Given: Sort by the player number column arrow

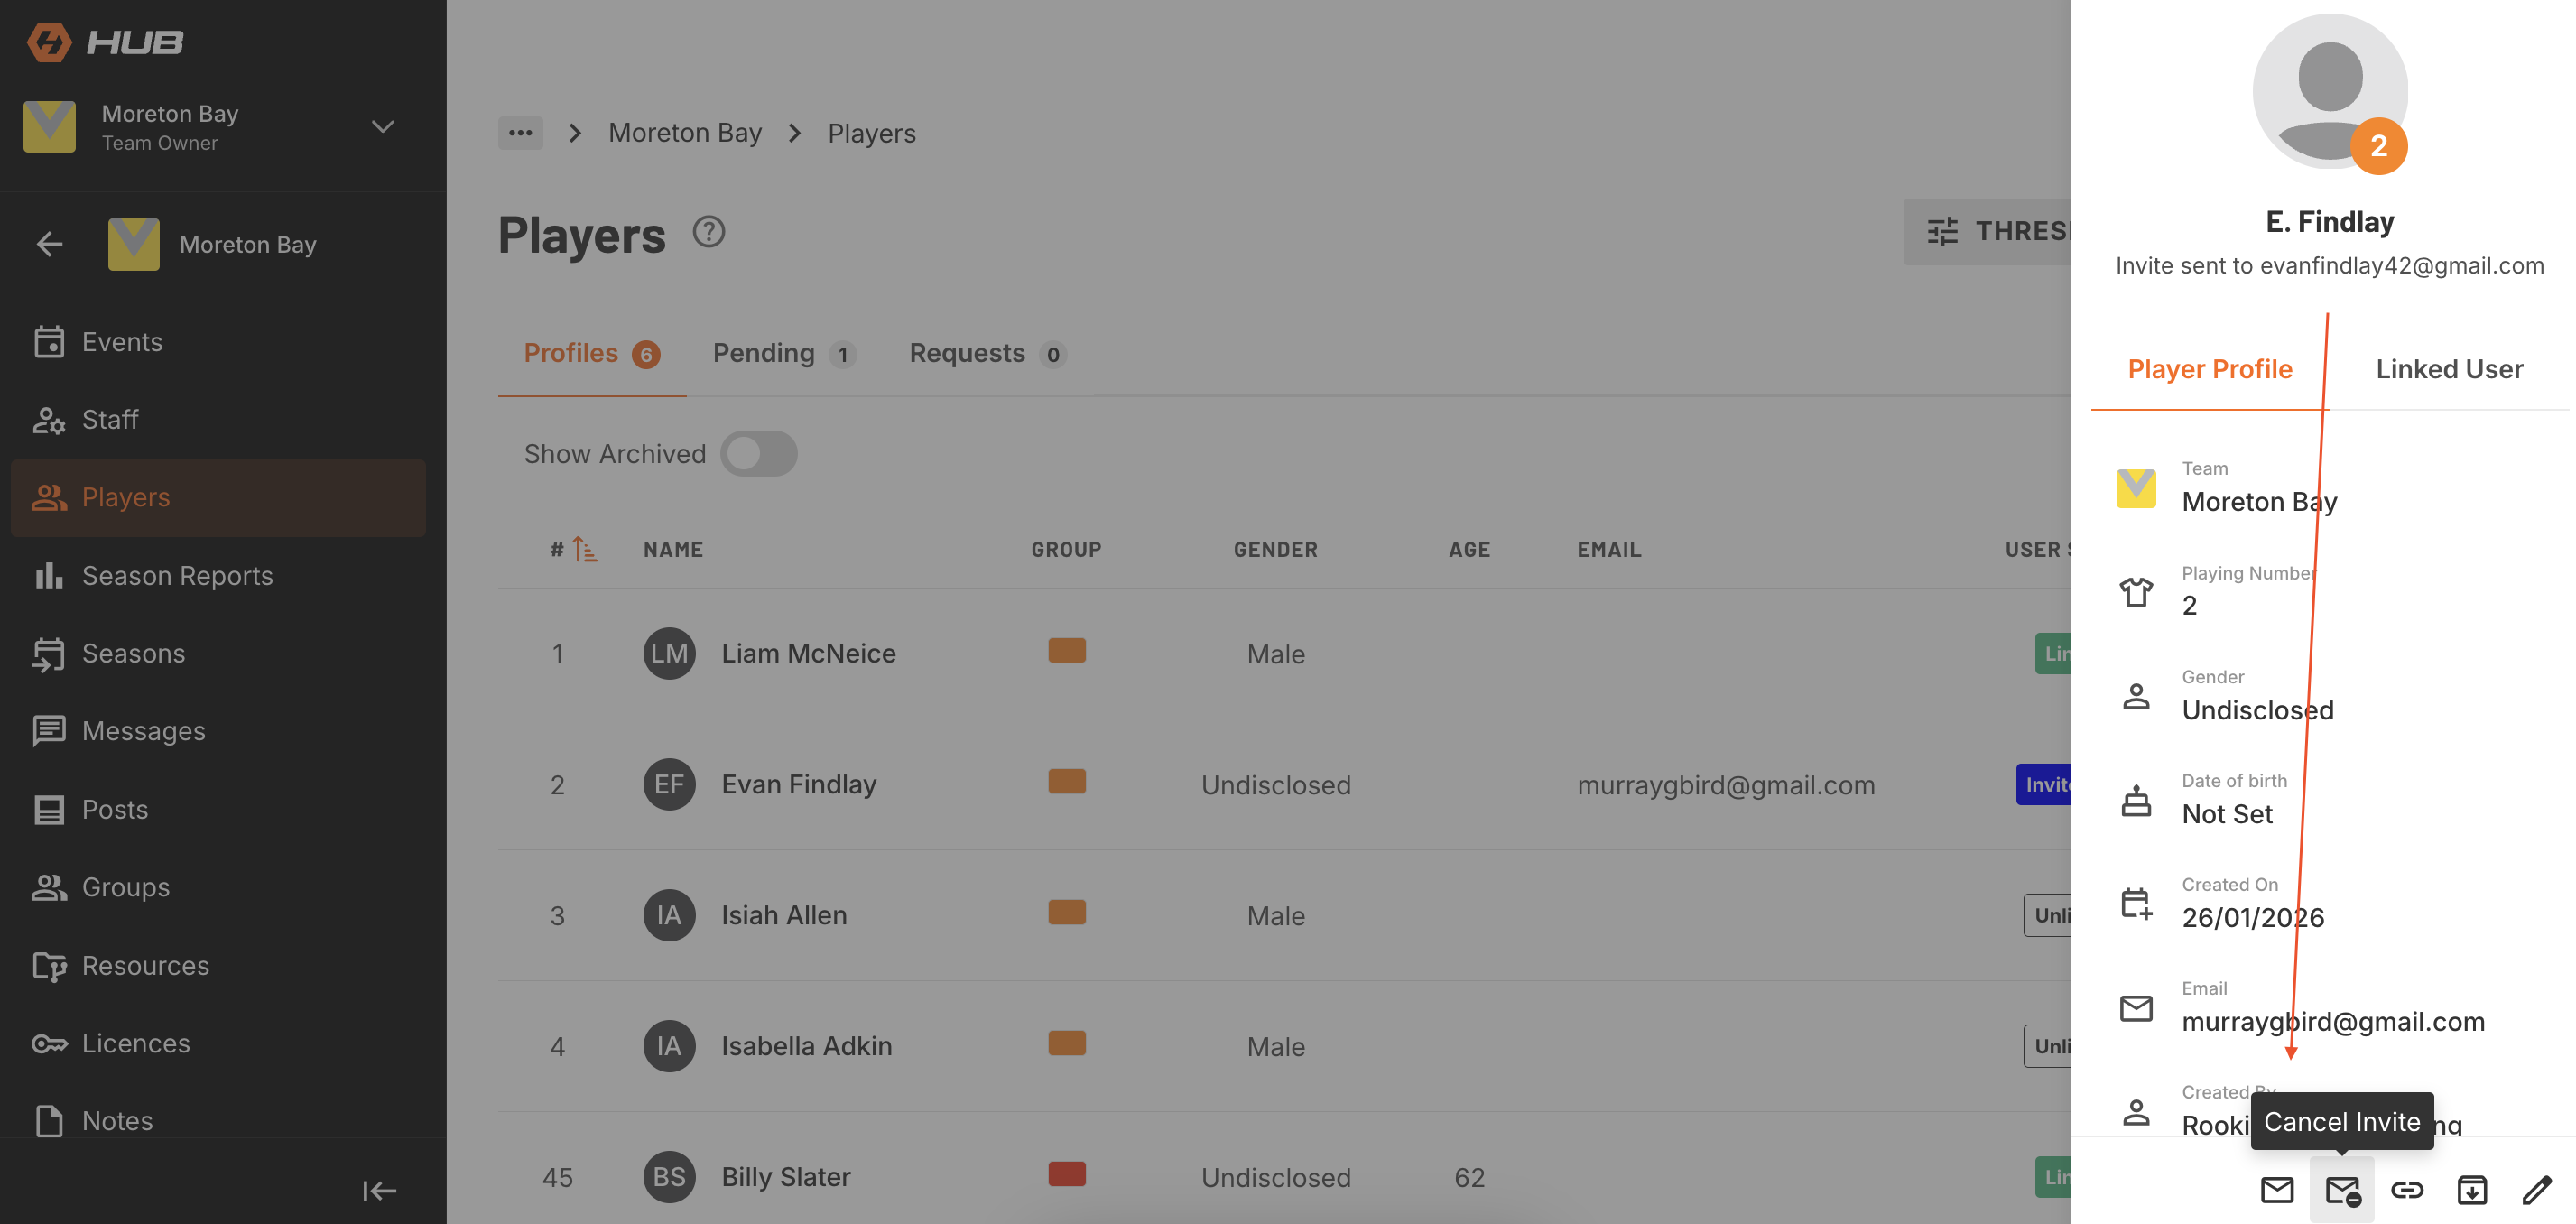Looking at the screenshot, I should (x=585, y=549).
